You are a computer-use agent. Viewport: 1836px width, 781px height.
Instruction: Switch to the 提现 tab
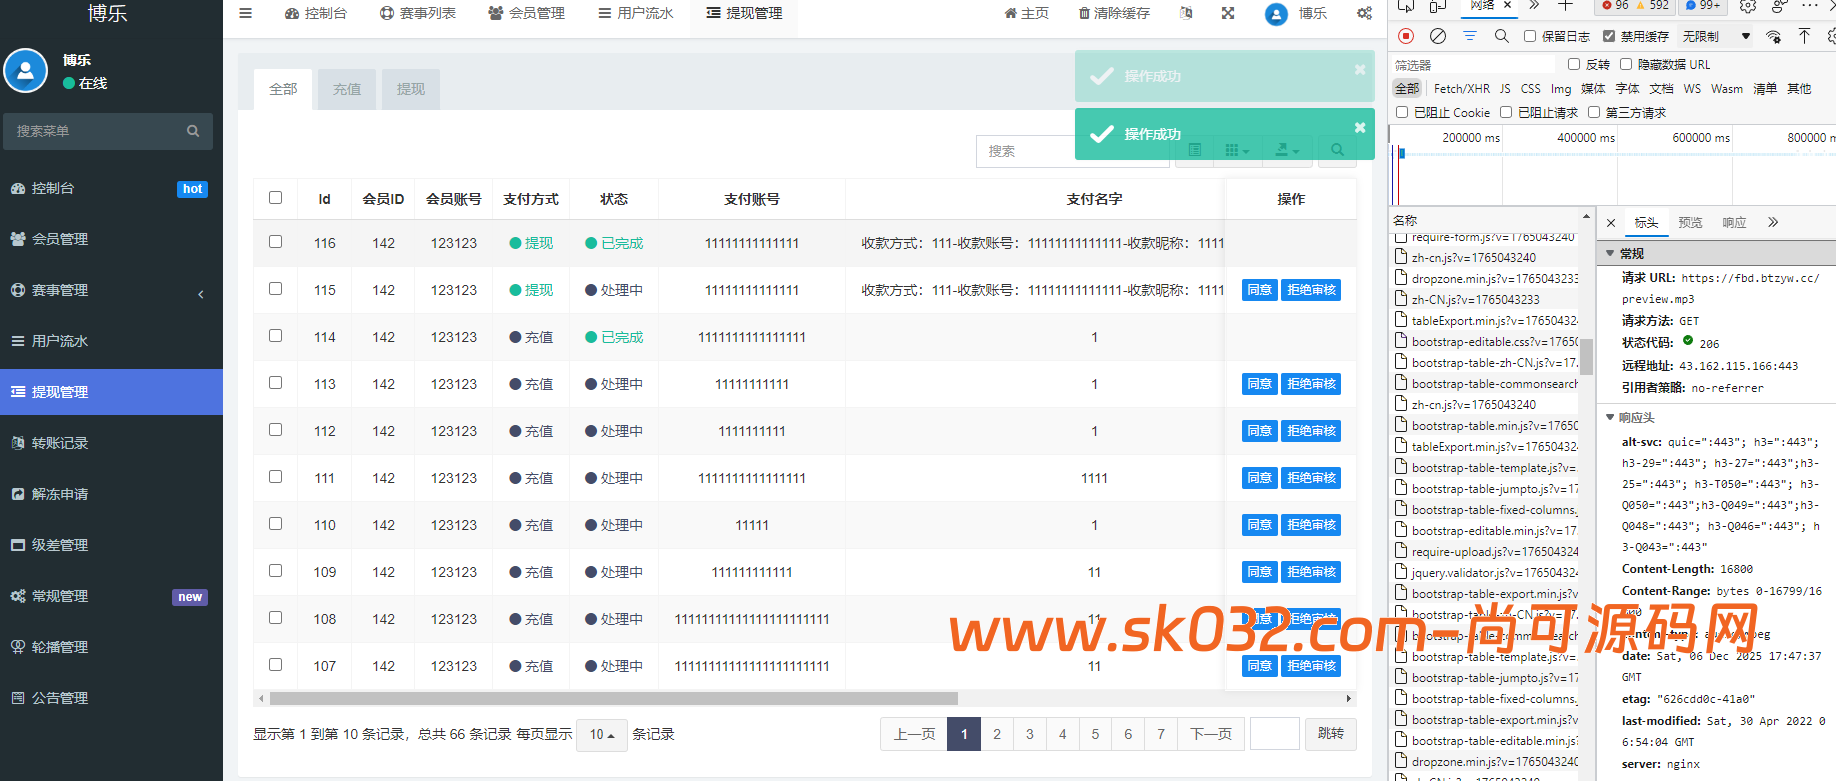[411, 89]
